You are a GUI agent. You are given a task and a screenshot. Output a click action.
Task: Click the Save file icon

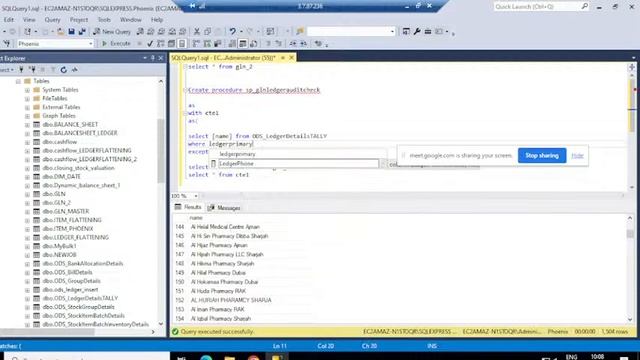point(71,31)
